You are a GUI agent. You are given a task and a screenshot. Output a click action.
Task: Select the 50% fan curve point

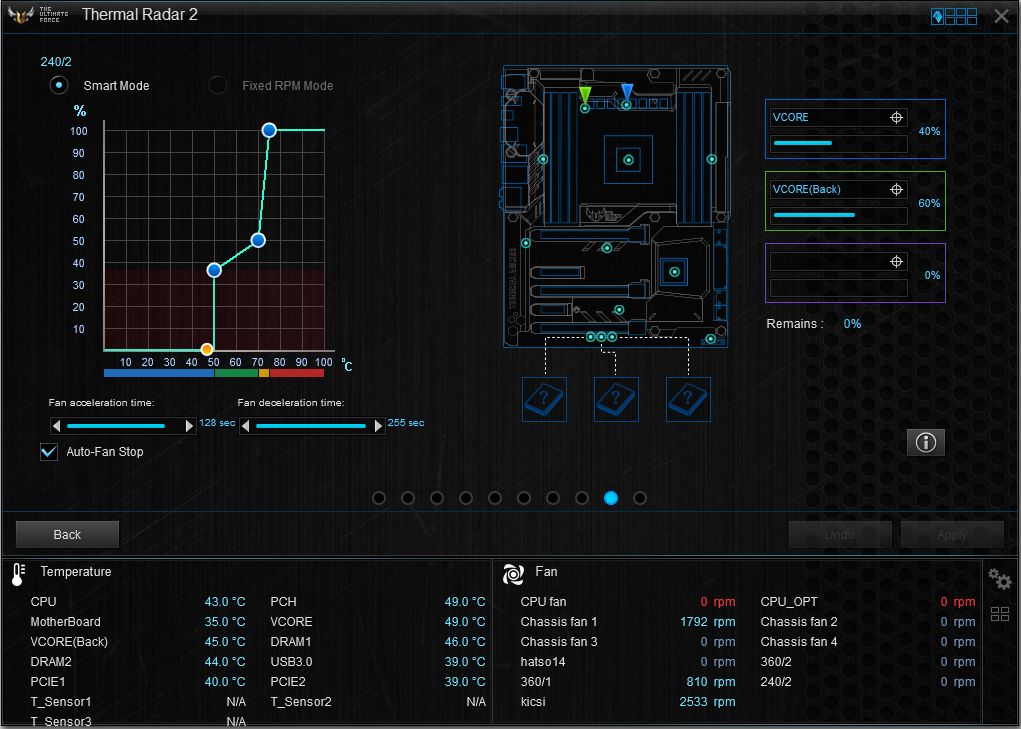(x=258, y=241)
